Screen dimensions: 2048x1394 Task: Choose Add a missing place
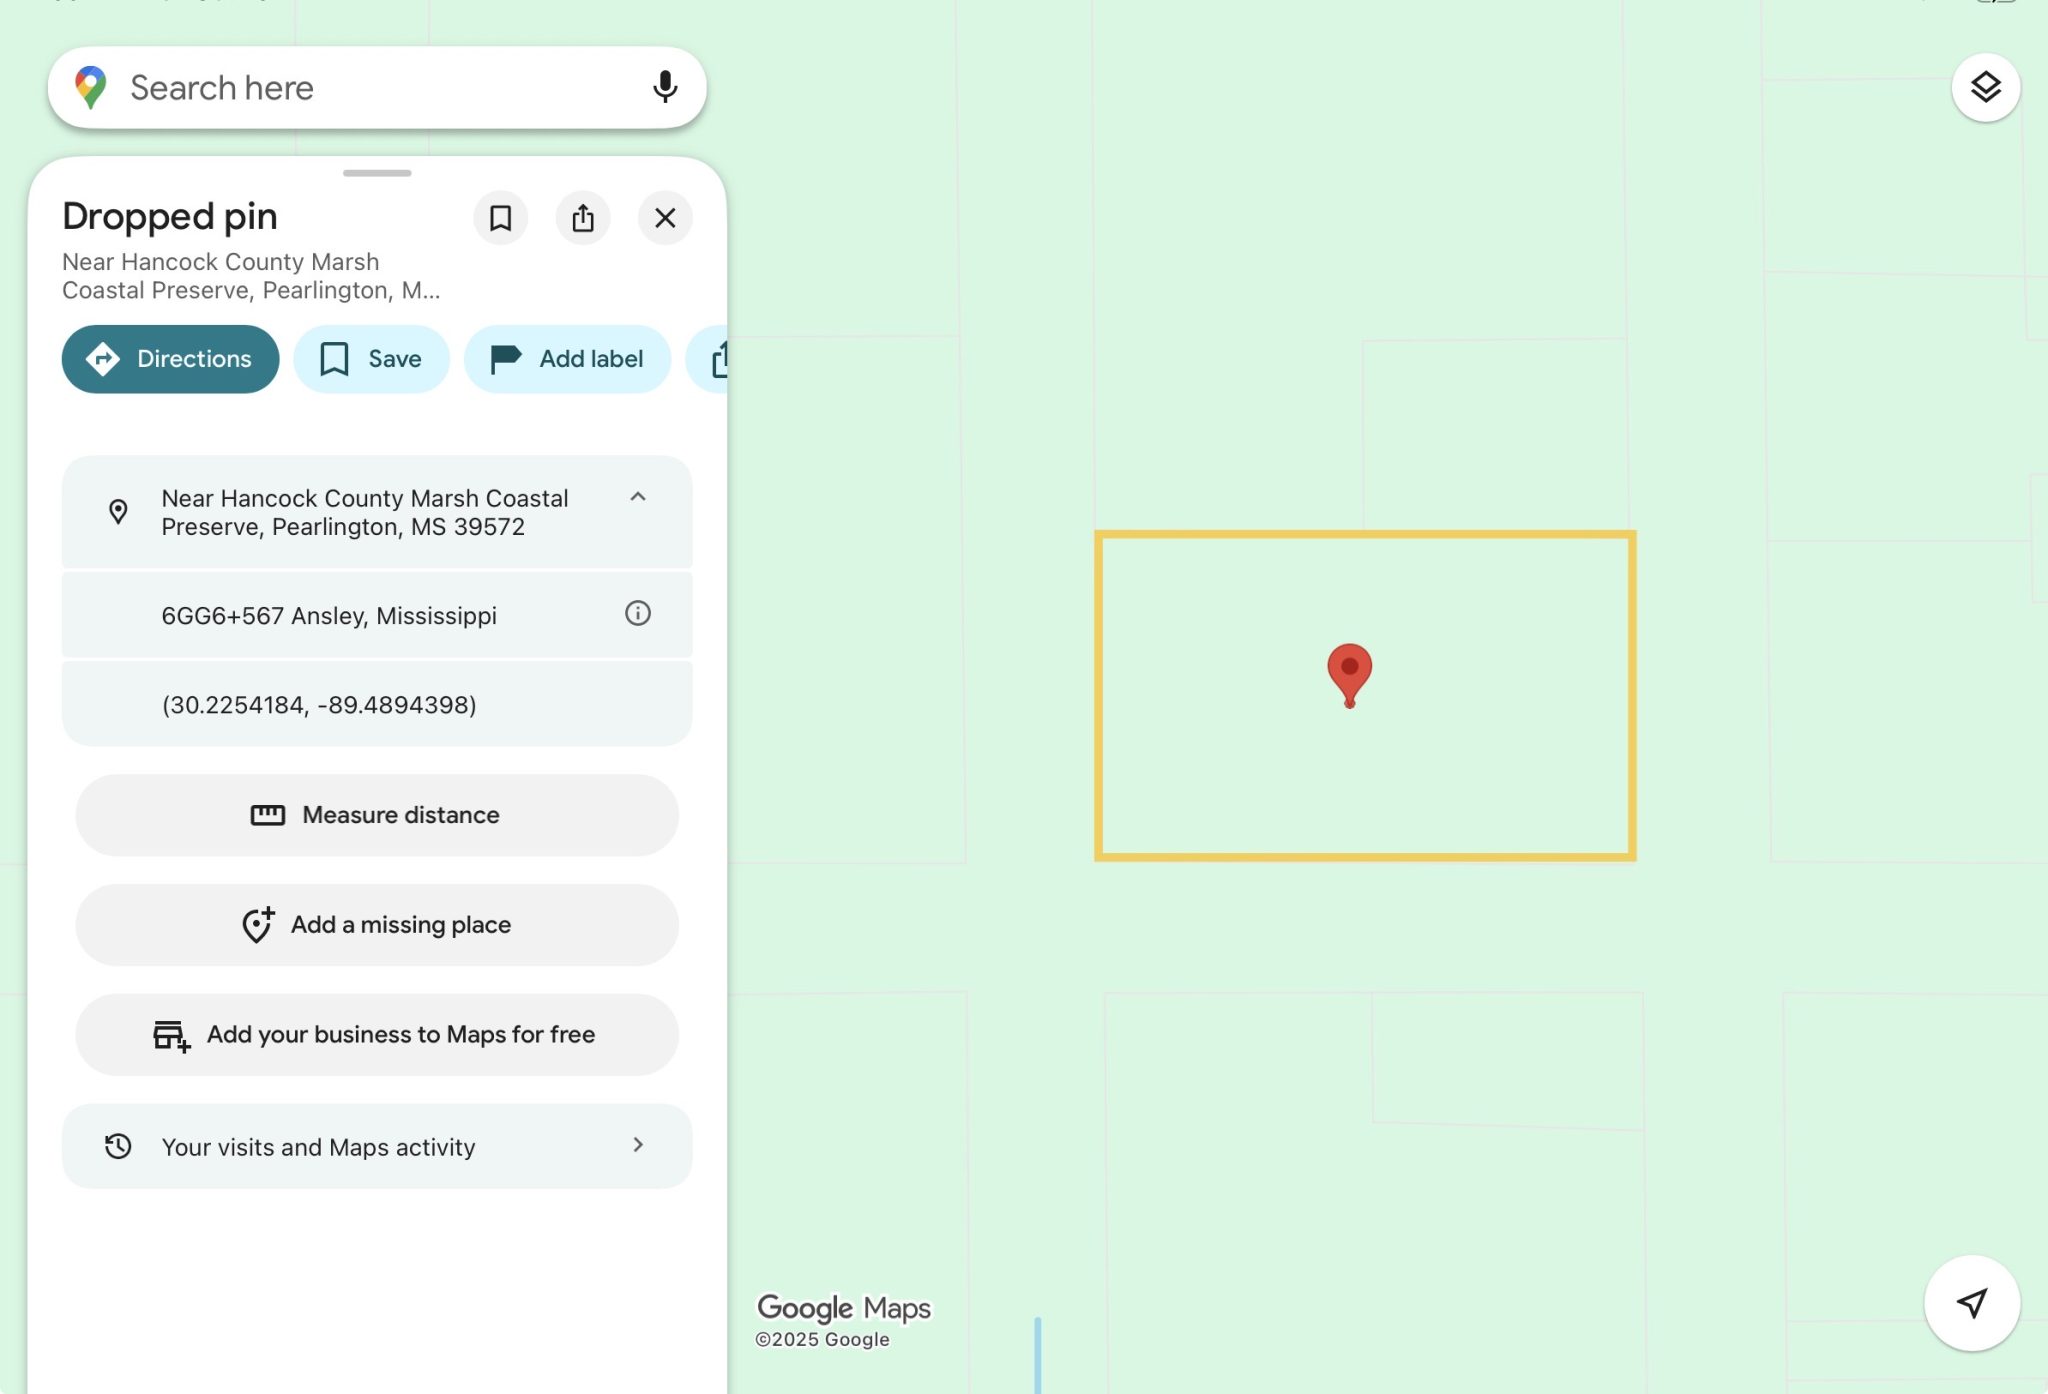377,925
